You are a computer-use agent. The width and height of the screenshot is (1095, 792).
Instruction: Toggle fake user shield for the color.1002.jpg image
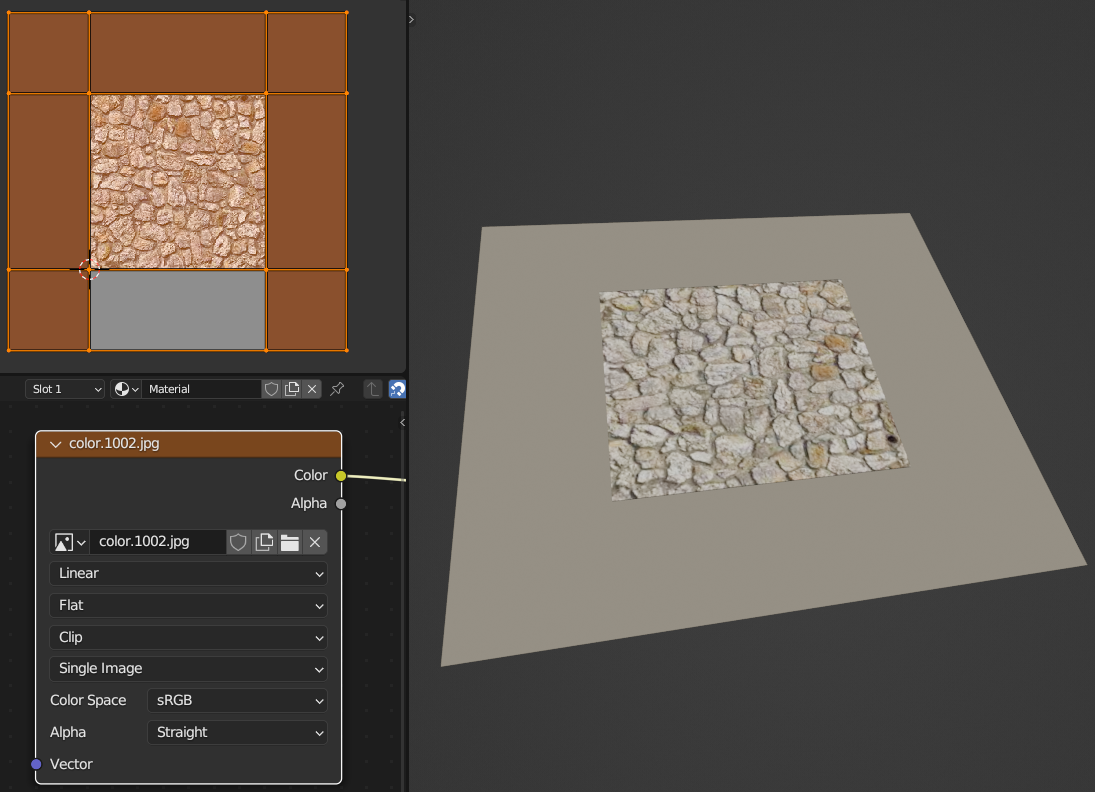(238, 542)
